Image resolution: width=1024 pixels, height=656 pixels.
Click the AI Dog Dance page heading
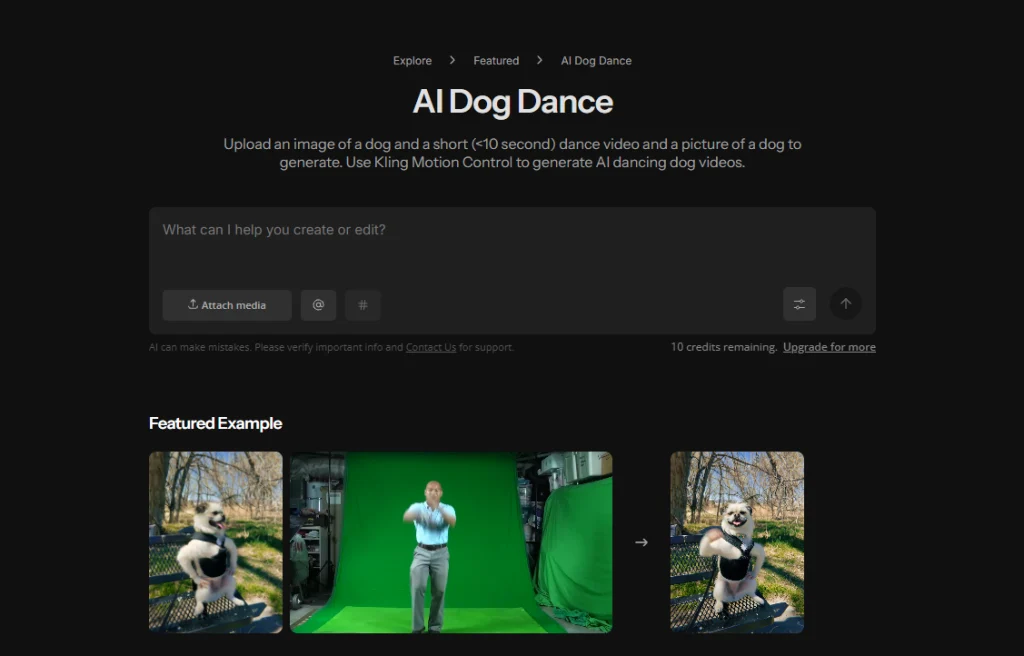[513, 102]
